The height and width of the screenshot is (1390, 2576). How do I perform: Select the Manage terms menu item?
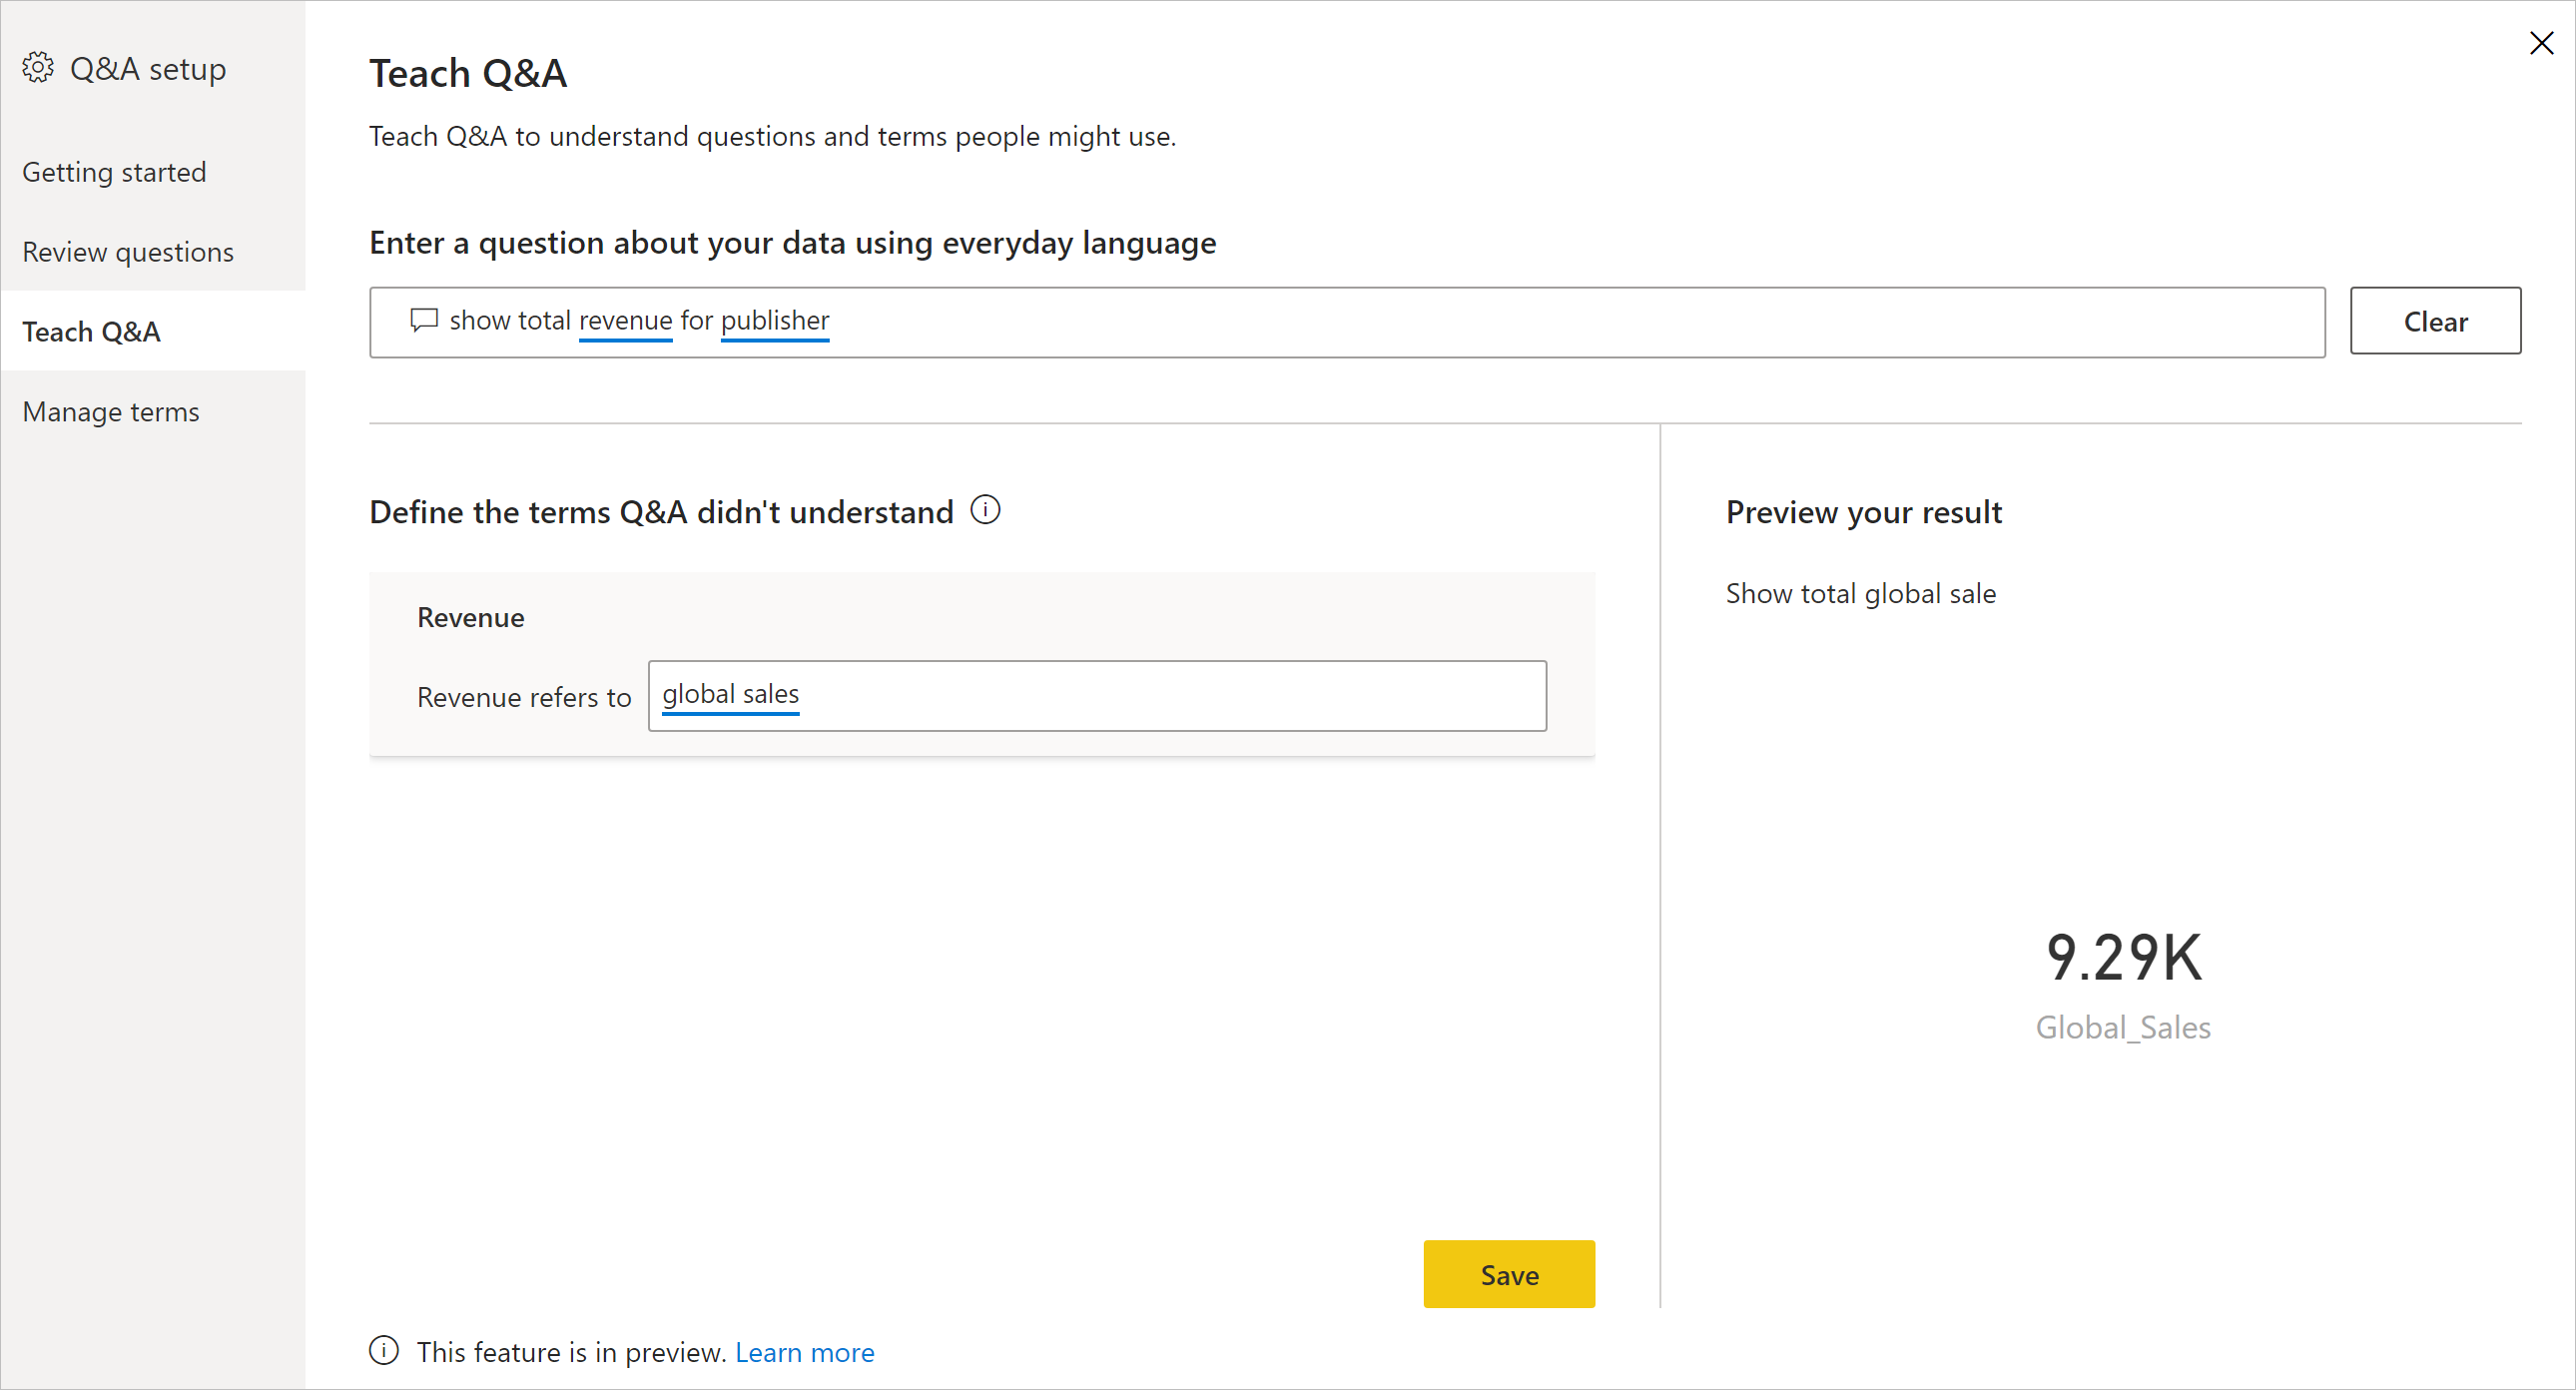pos(111,409)
